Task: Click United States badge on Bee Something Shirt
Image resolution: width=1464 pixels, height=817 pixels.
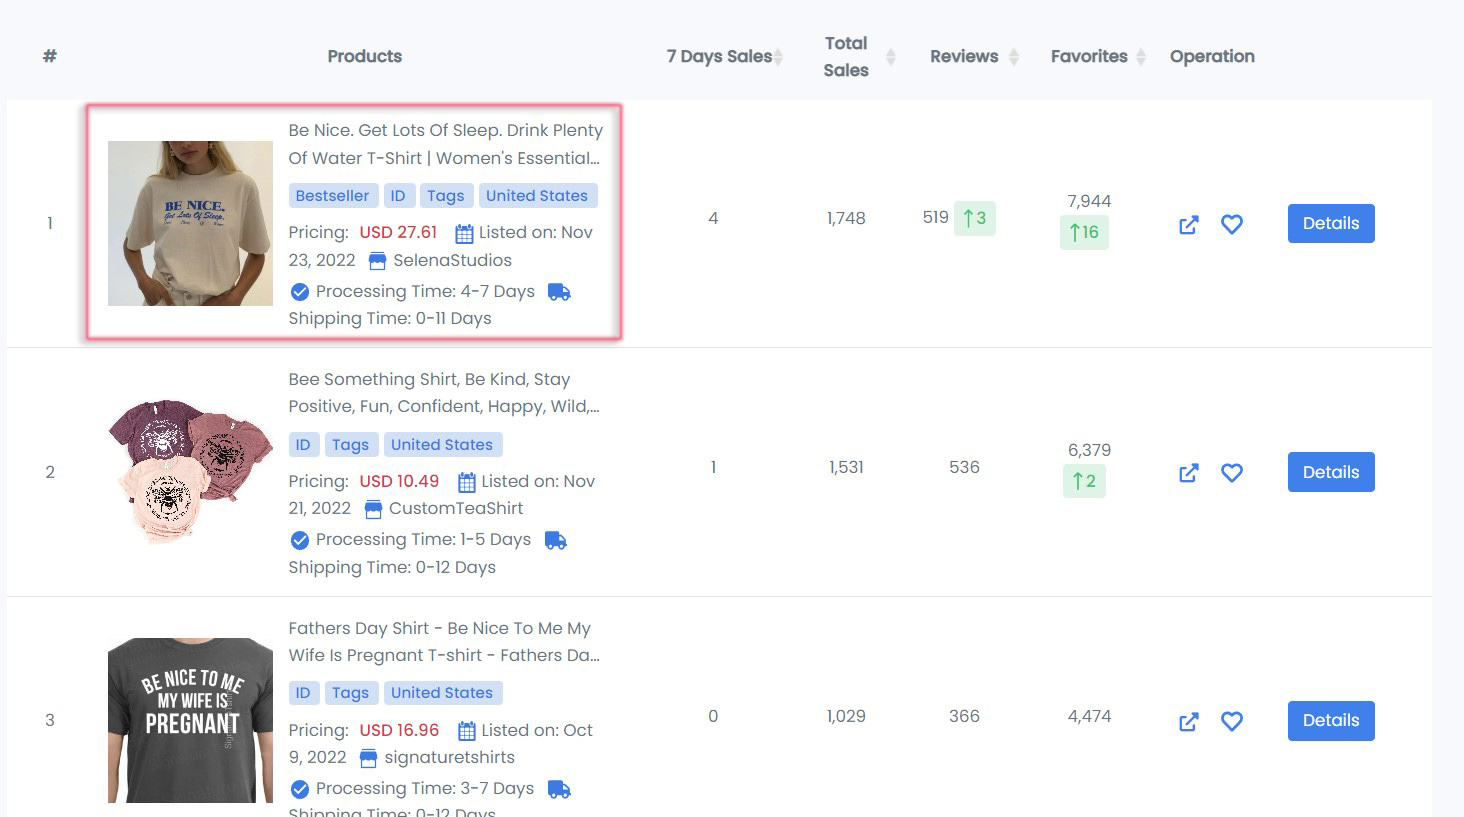Action: coord(442,444)
